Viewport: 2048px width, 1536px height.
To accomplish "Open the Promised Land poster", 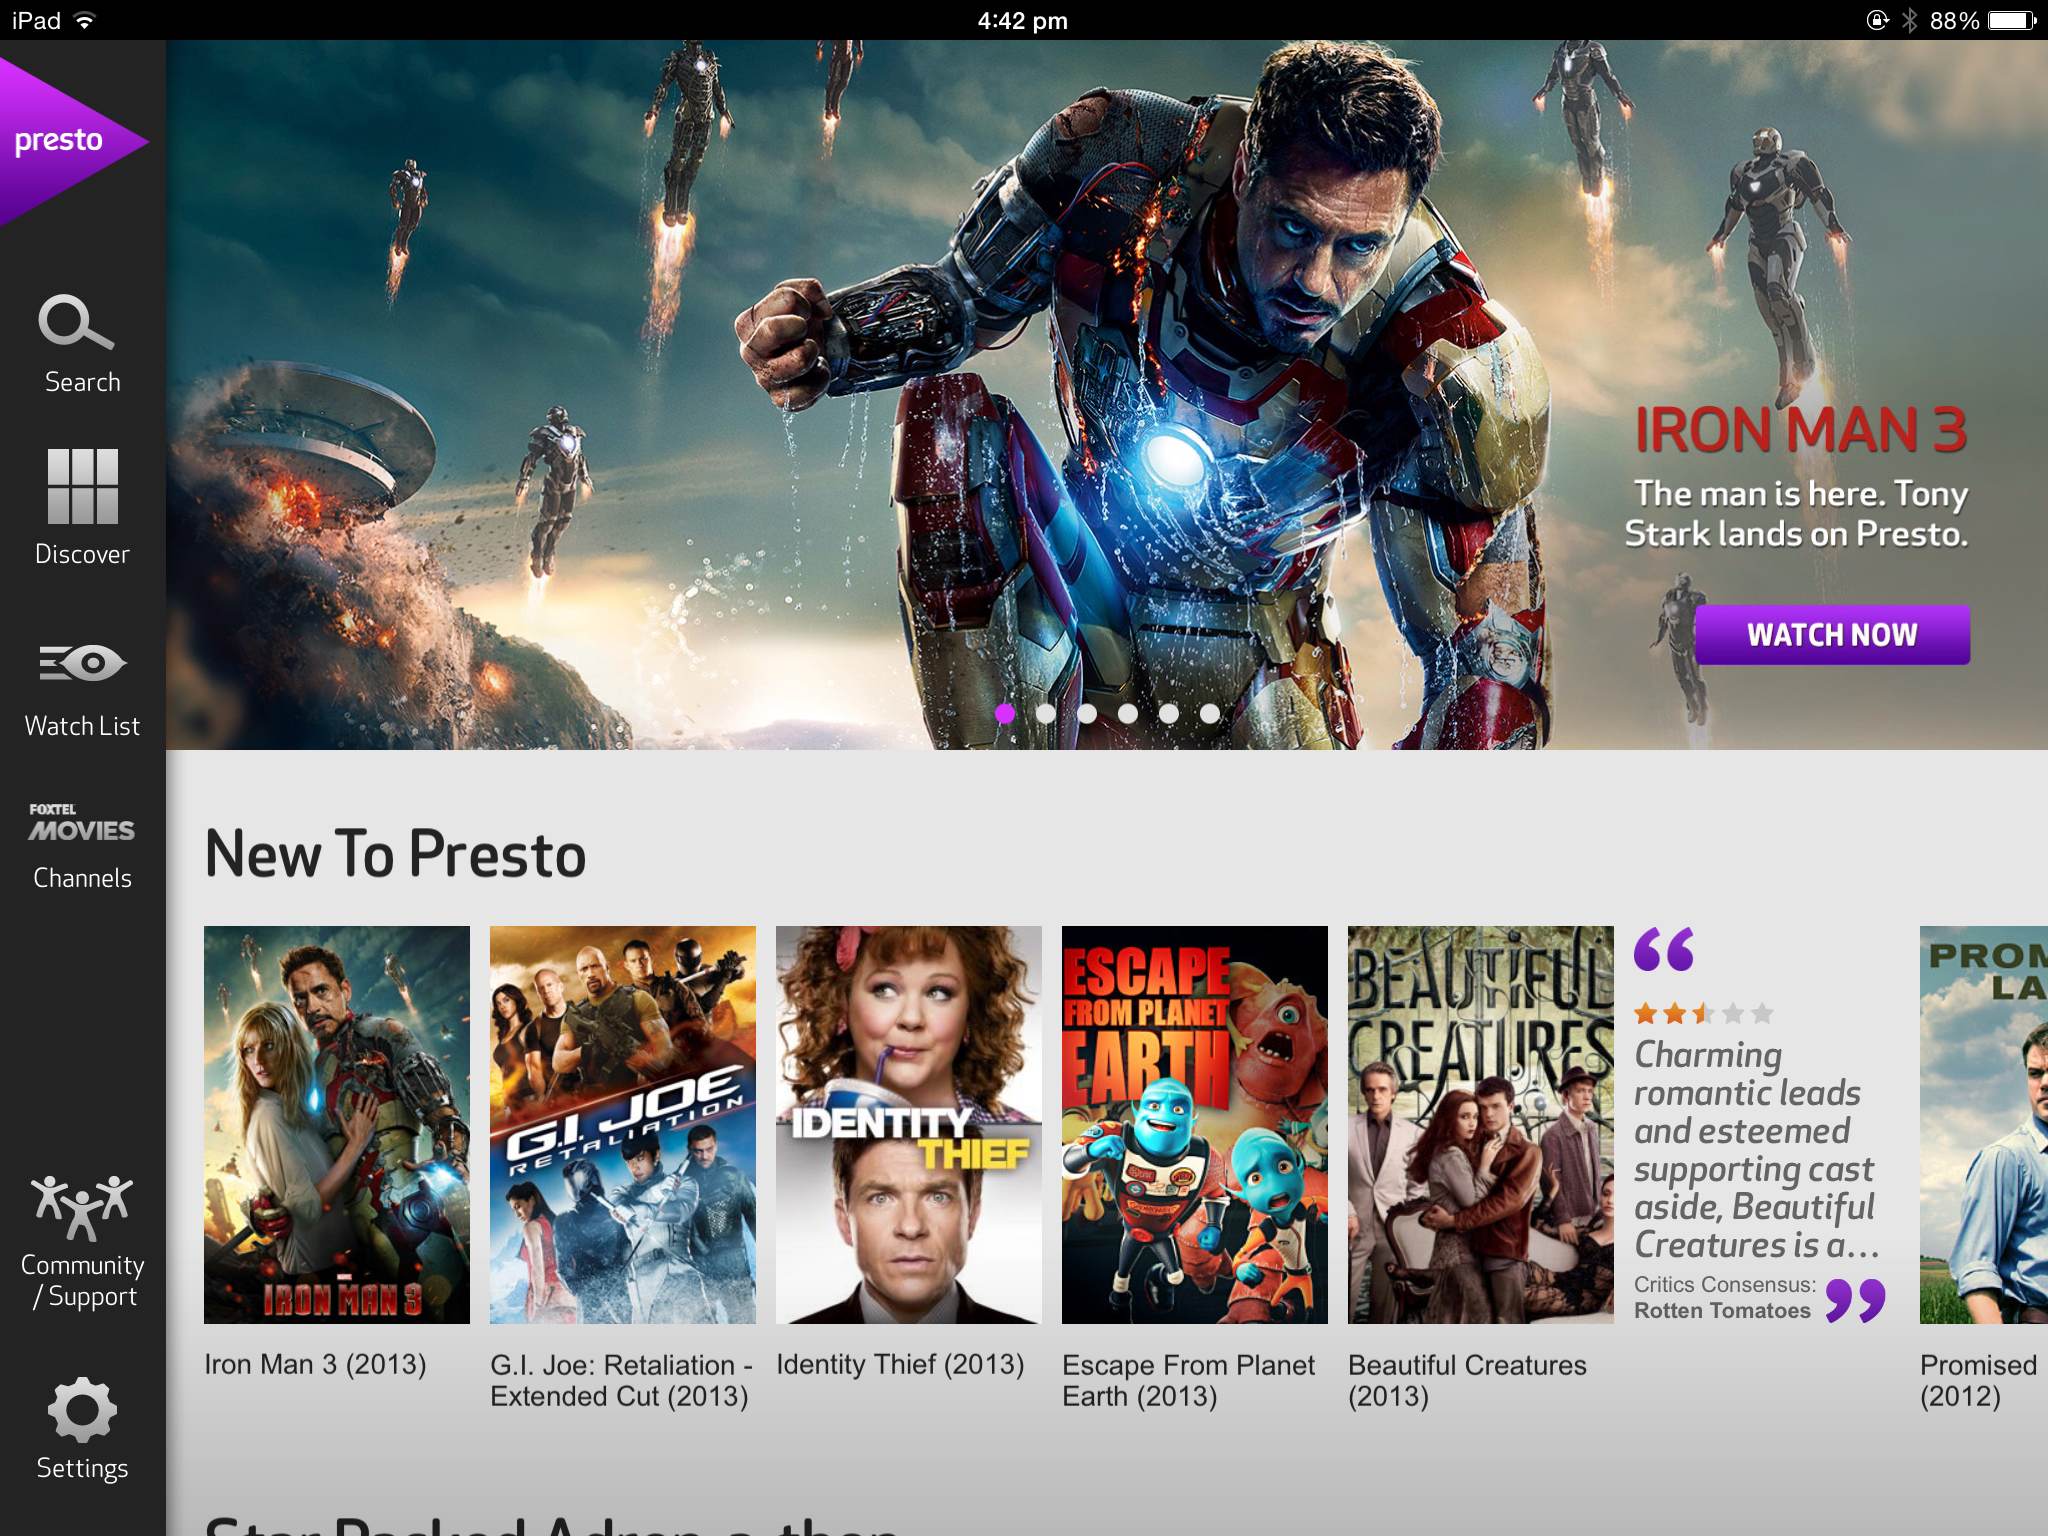I will (1984, 1125).
